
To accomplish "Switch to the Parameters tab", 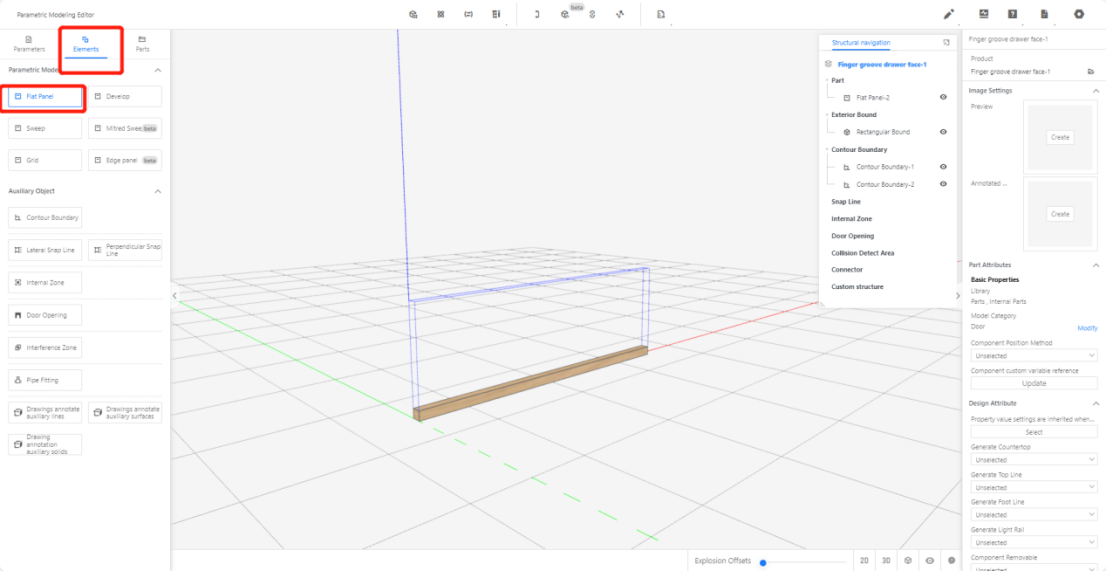I will coord(28,44).
